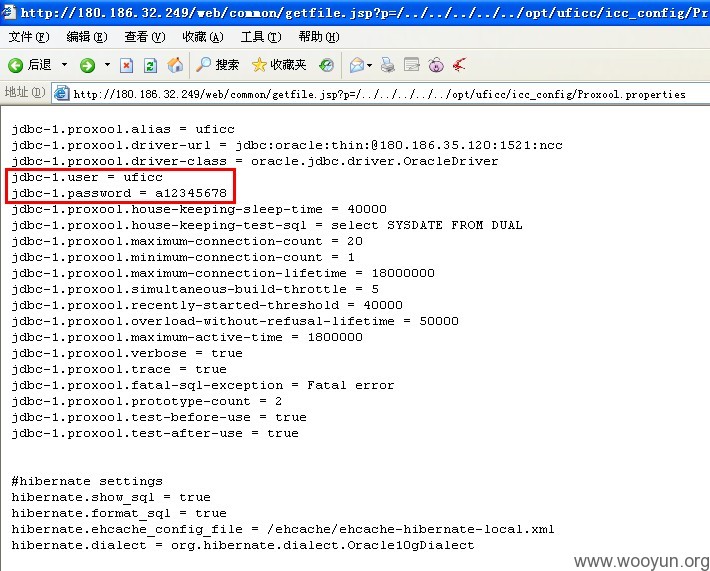Expand the Mail dropdown arrow
Screen dimensions: 710x571
coord(369,65)
